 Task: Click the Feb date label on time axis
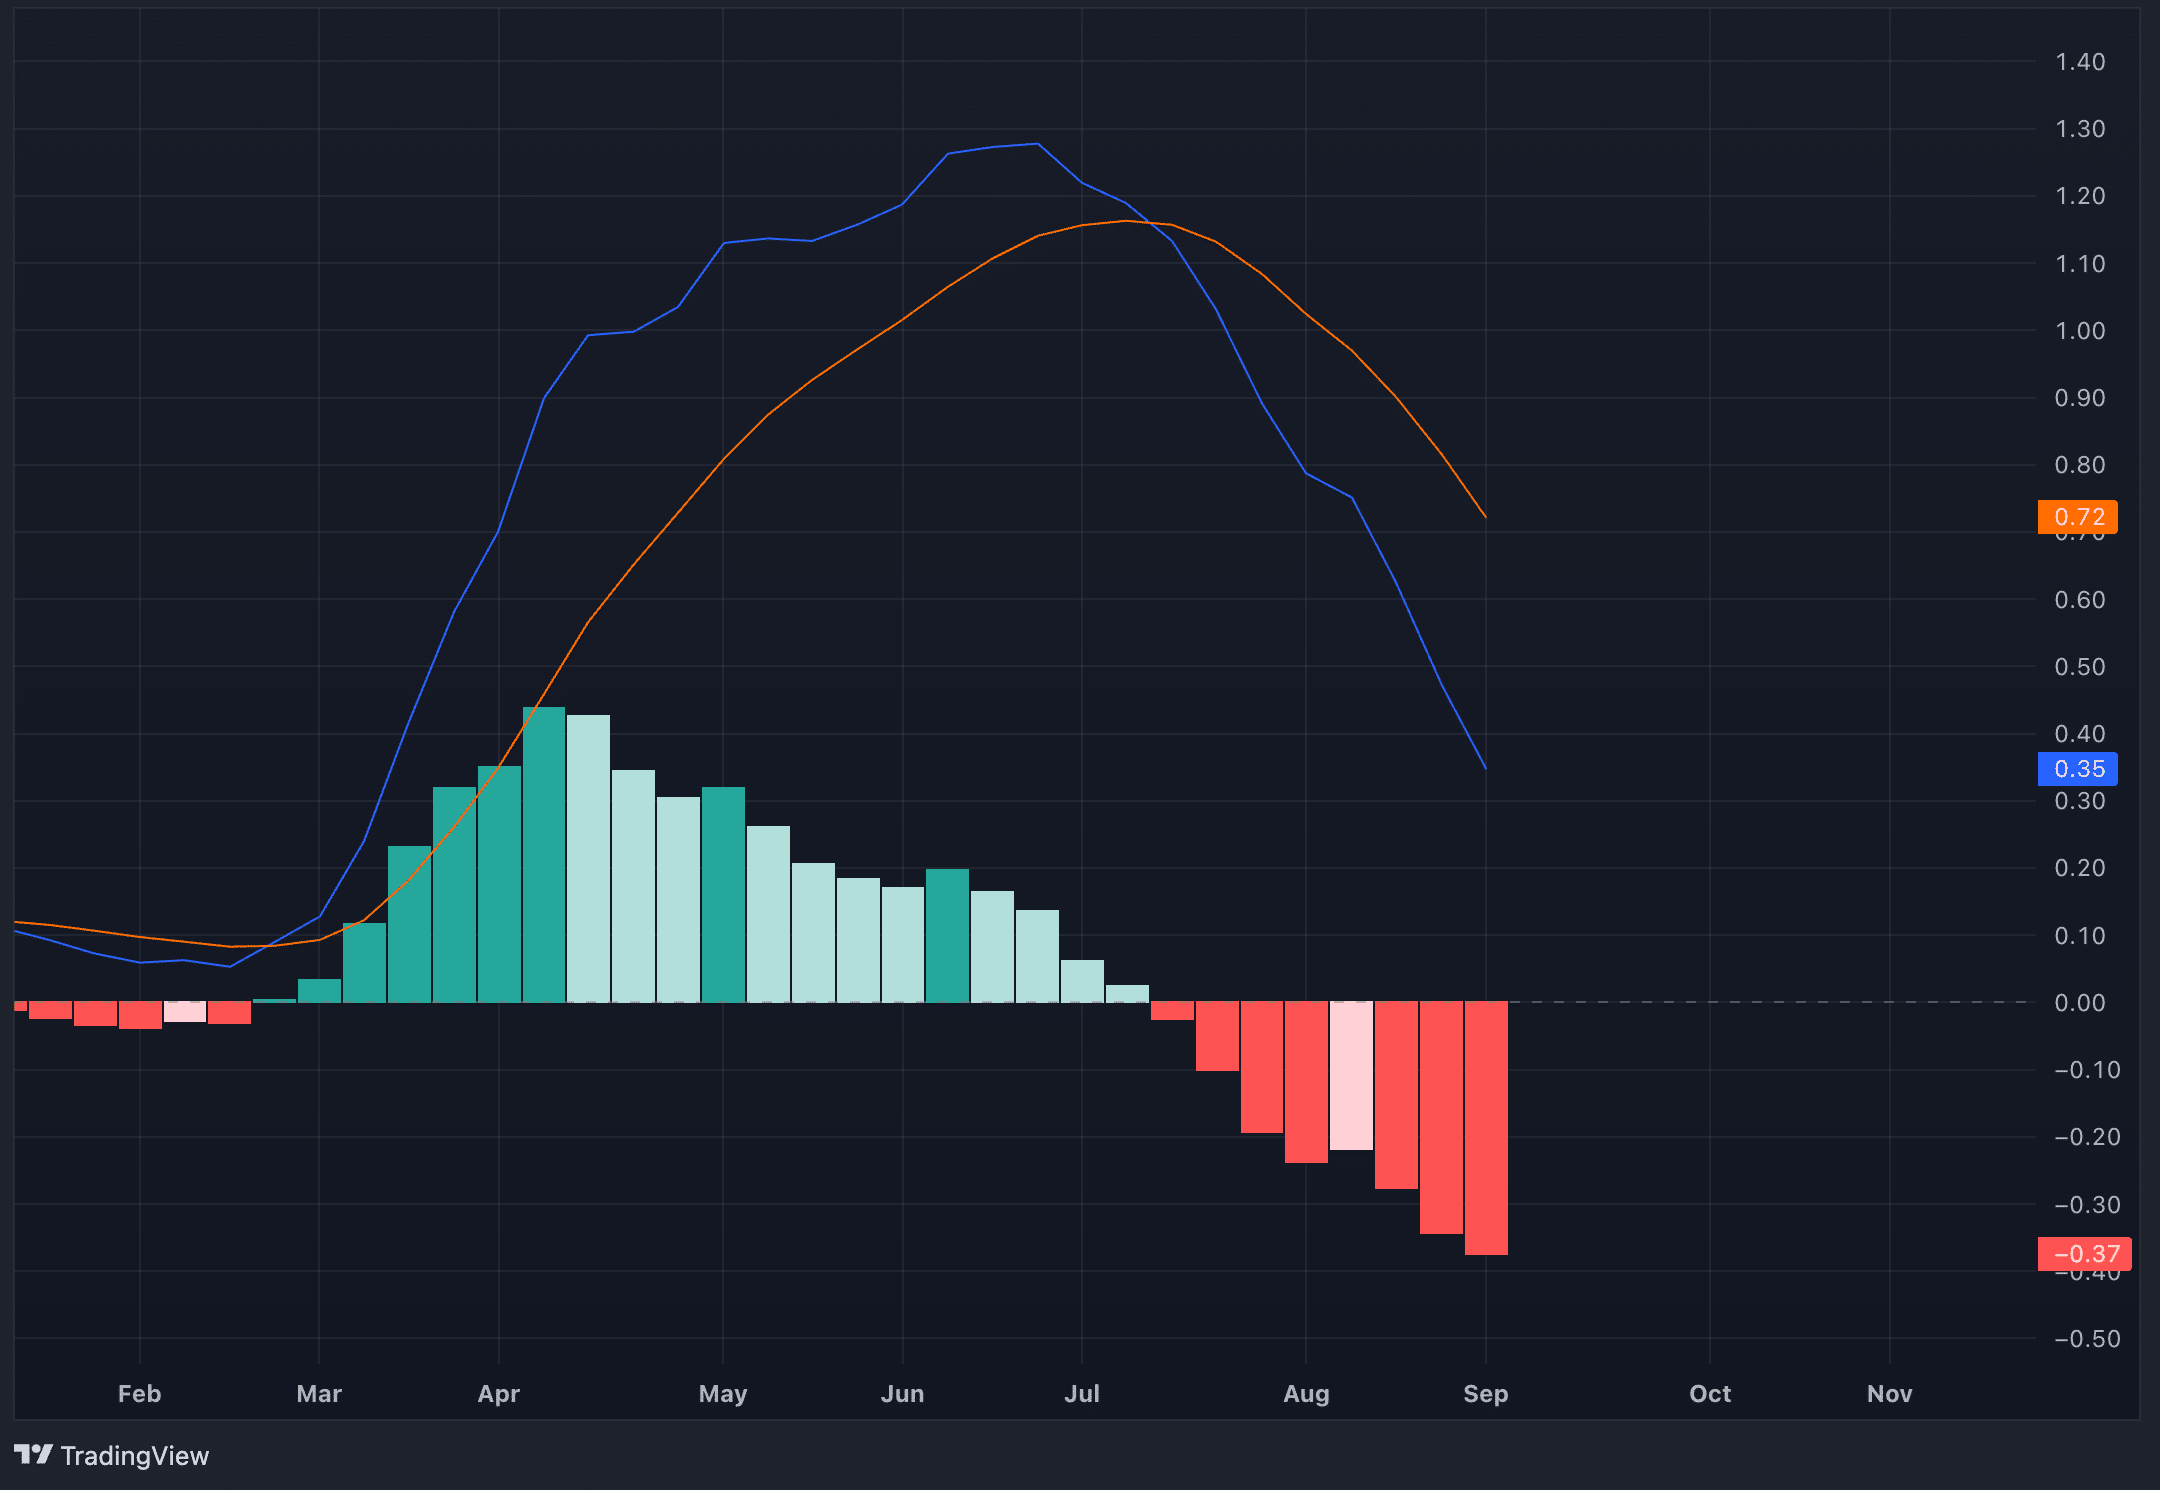tap(139, 1394)
